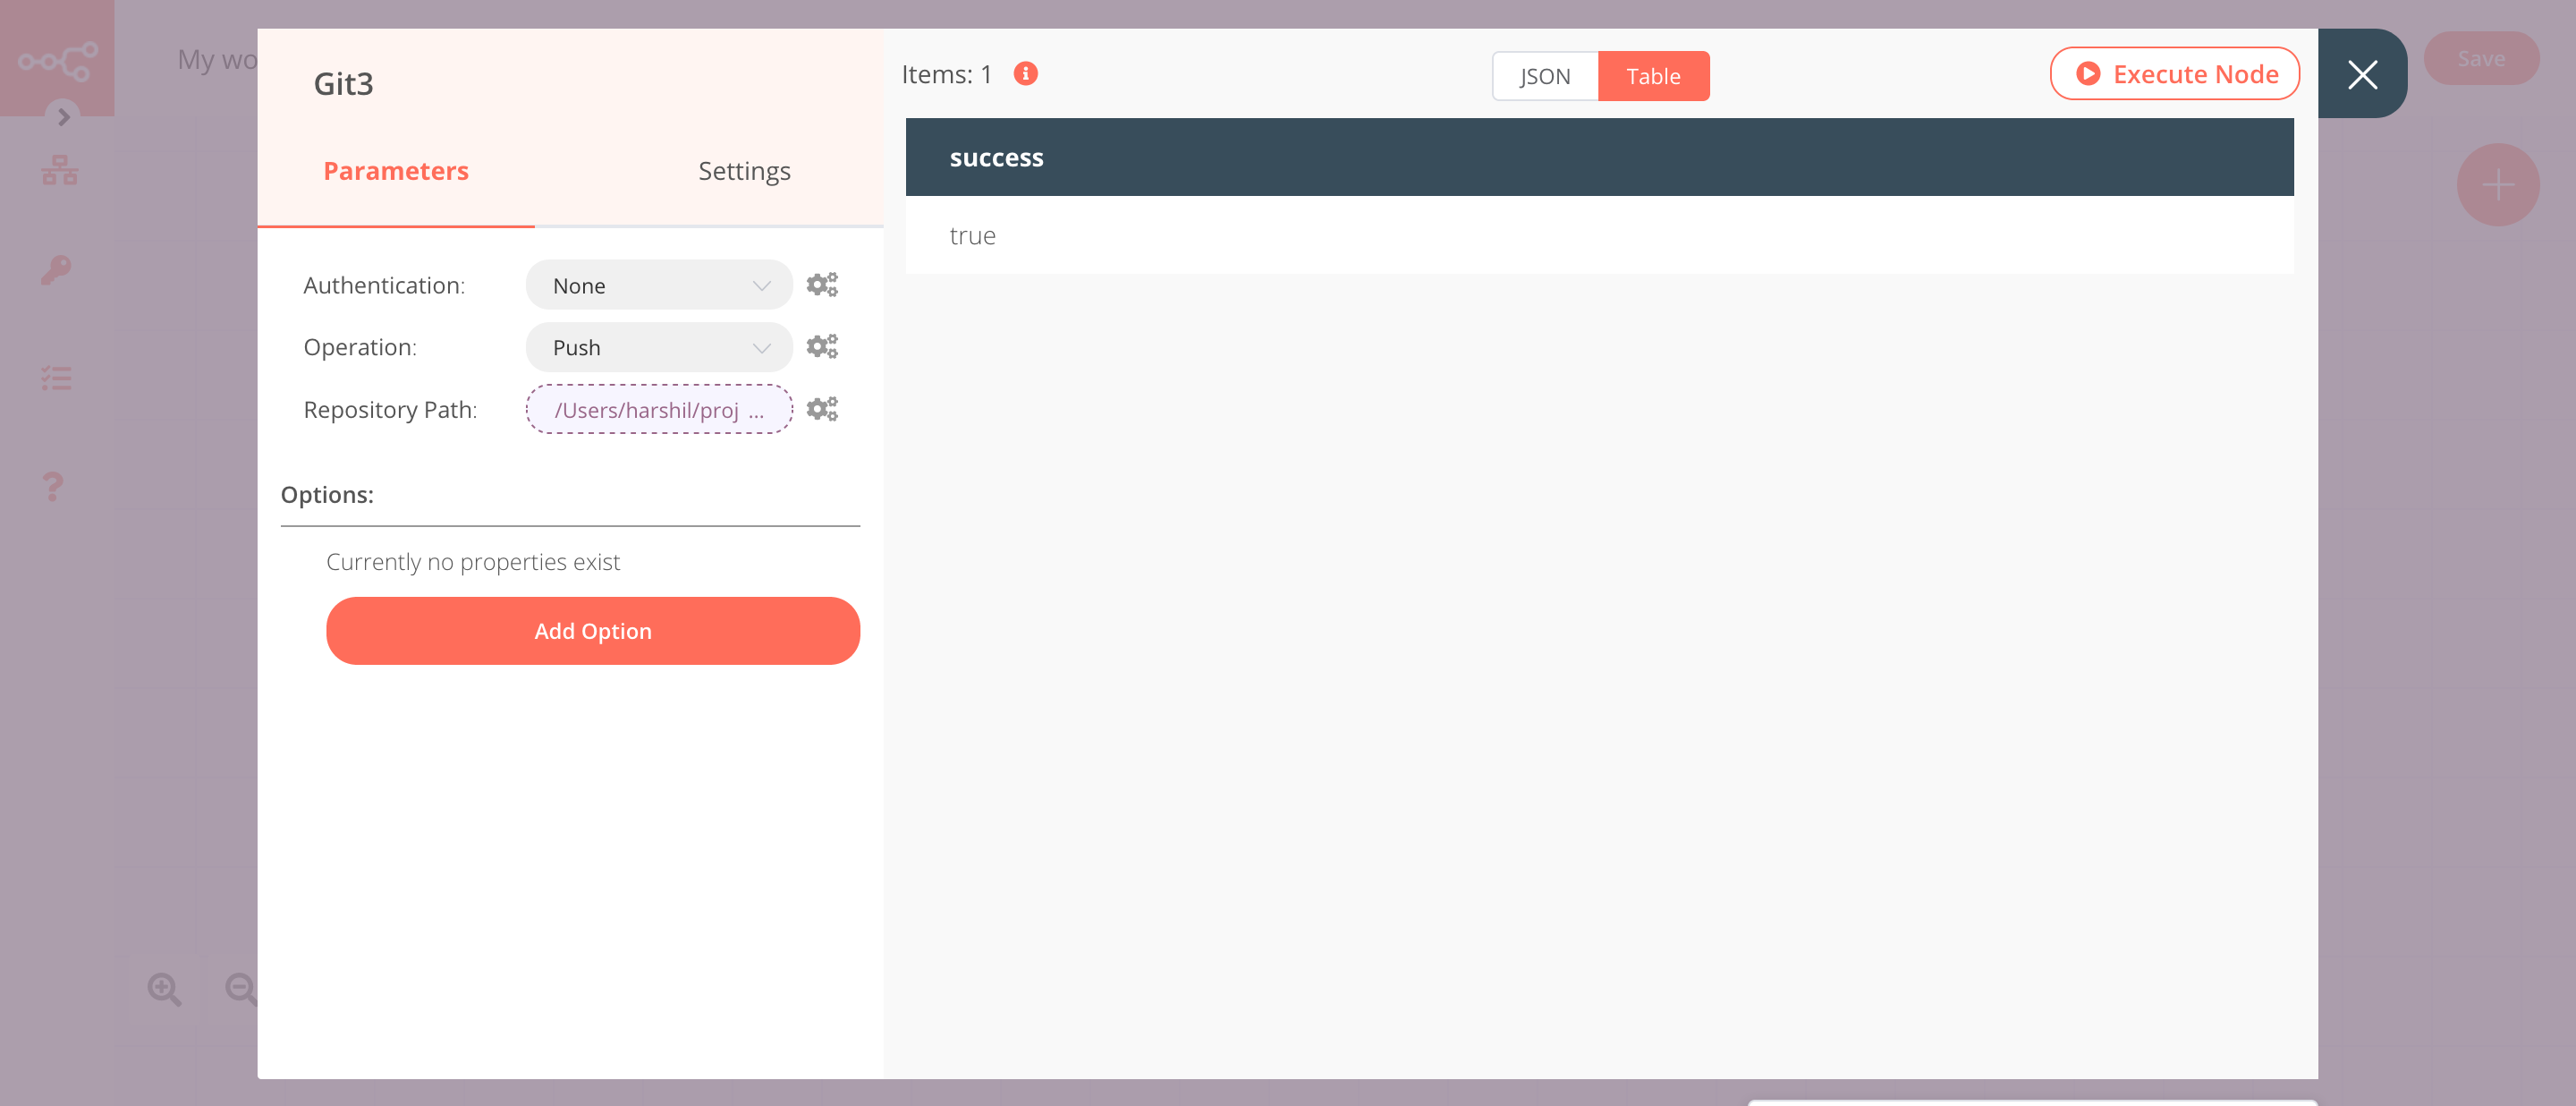This screenshot has height=1106, width=2576.
Task: Click the help question mark icon
Action: point(51,486)
